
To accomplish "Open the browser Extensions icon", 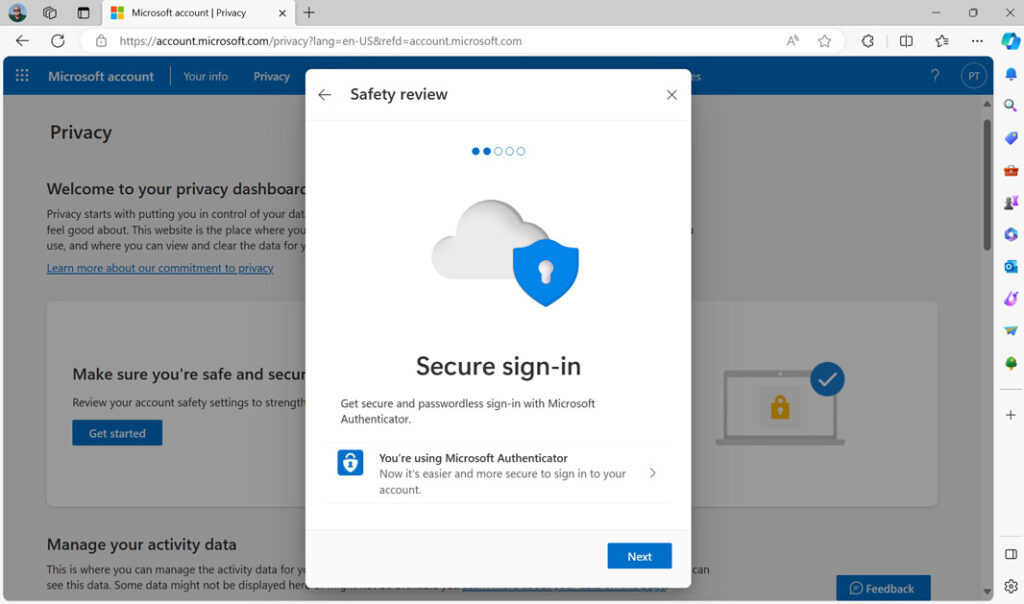I will 867,41.
